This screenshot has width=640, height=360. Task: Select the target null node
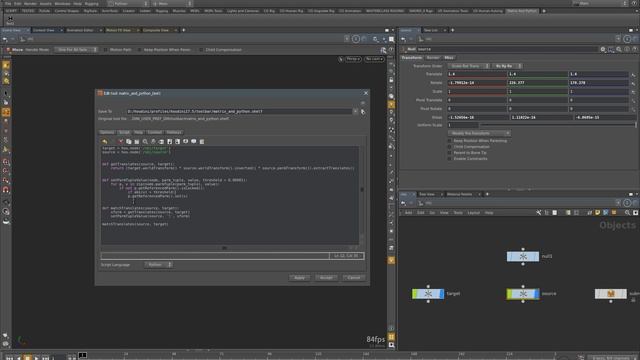coord(428,293)
